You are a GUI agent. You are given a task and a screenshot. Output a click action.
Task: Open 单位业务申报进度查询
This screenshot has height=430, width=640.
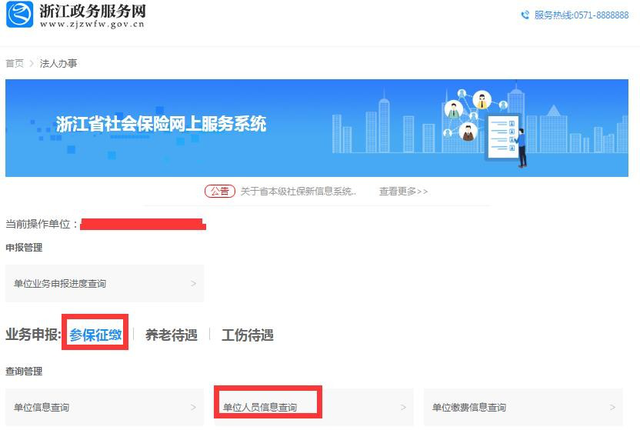104,284
